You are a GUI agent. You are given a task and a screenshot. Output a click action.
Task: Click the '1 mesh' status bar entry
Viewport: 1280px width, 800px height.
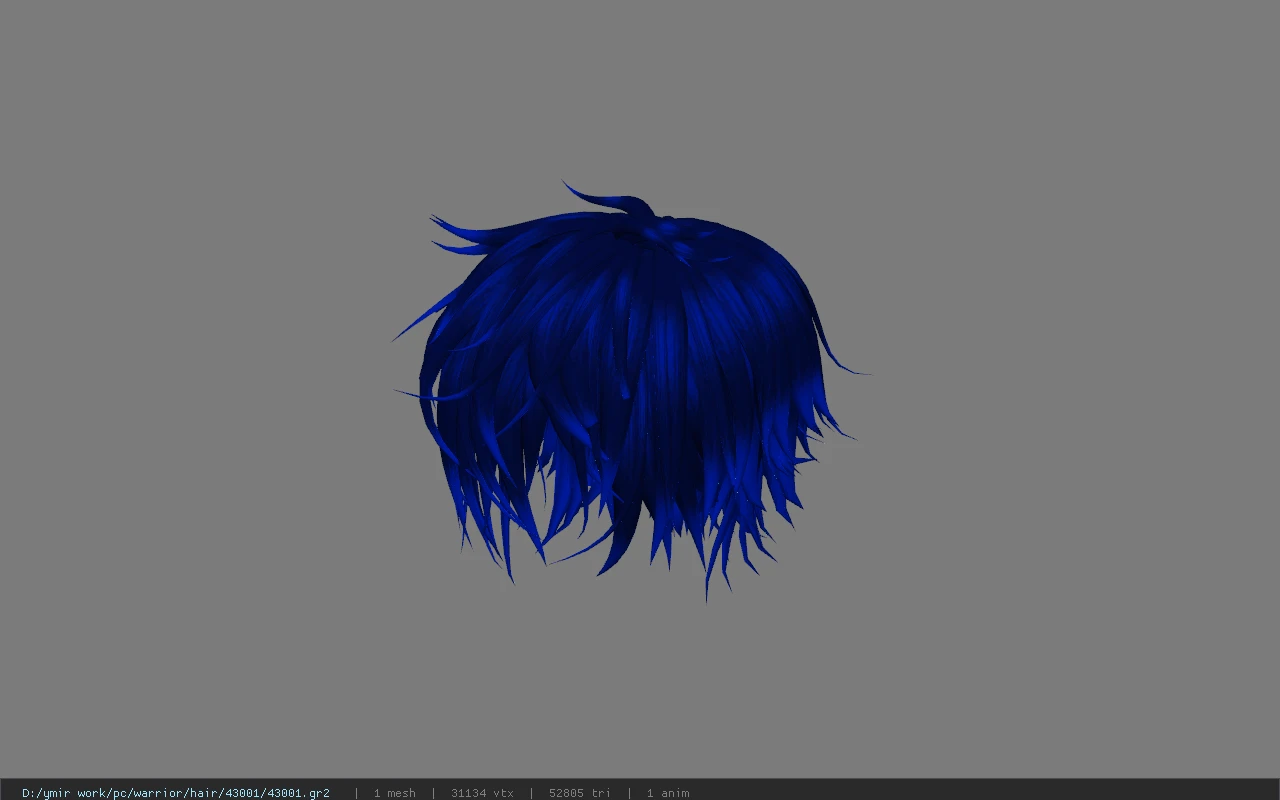[x=394, y=793]
